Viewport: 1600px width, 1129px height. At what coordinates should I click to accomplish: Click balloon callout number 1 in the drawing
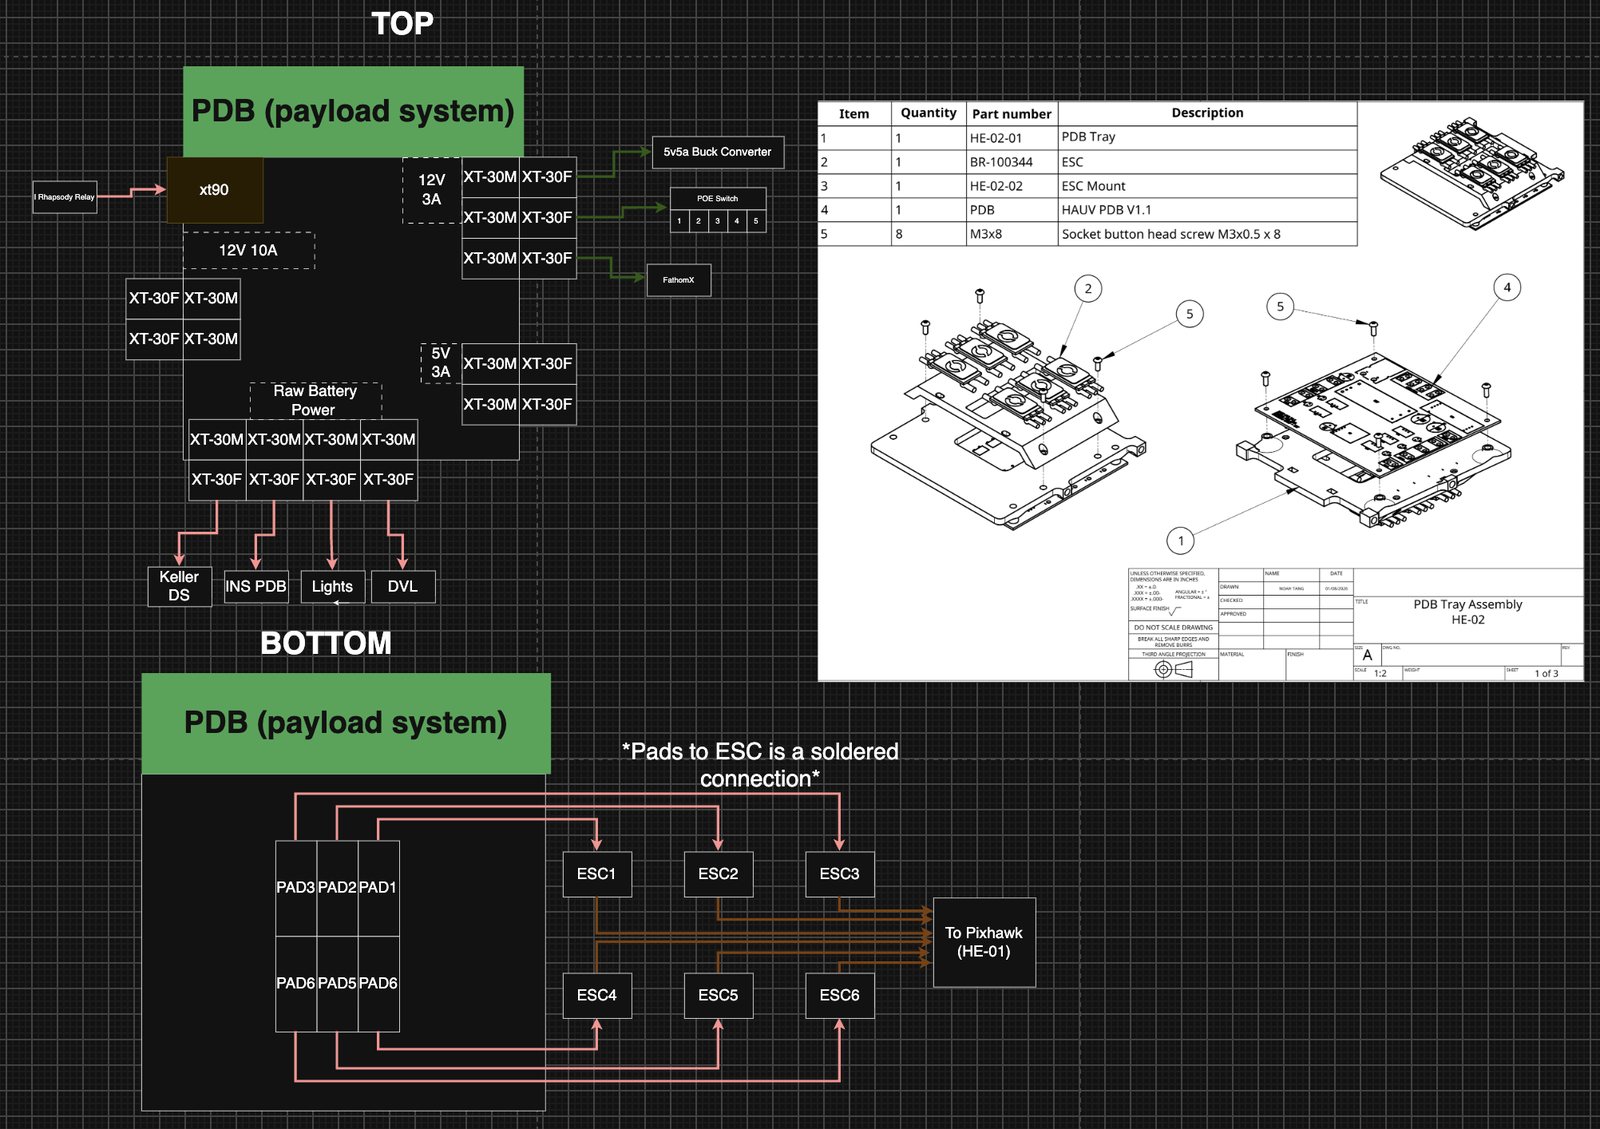1181,541
